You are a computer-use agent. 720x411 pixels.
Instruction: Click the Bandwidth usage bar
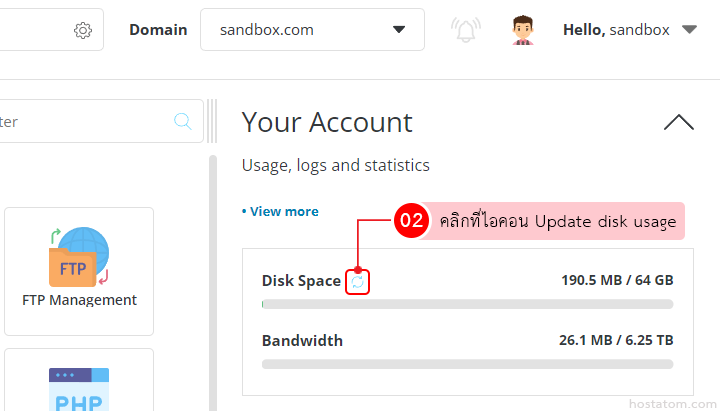[x=467, y=363]
